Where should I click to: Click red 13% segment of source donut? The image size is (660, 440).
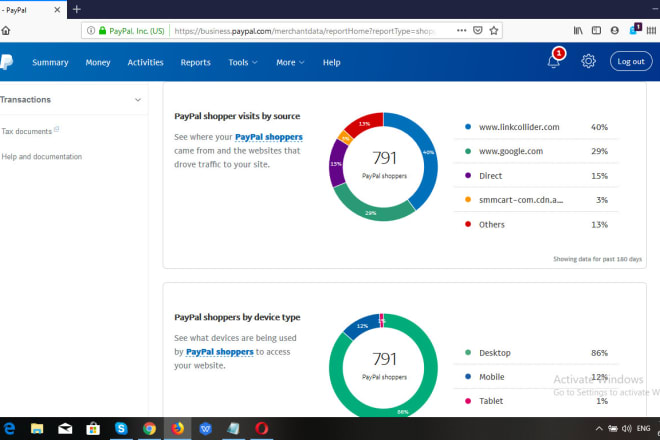365,124
